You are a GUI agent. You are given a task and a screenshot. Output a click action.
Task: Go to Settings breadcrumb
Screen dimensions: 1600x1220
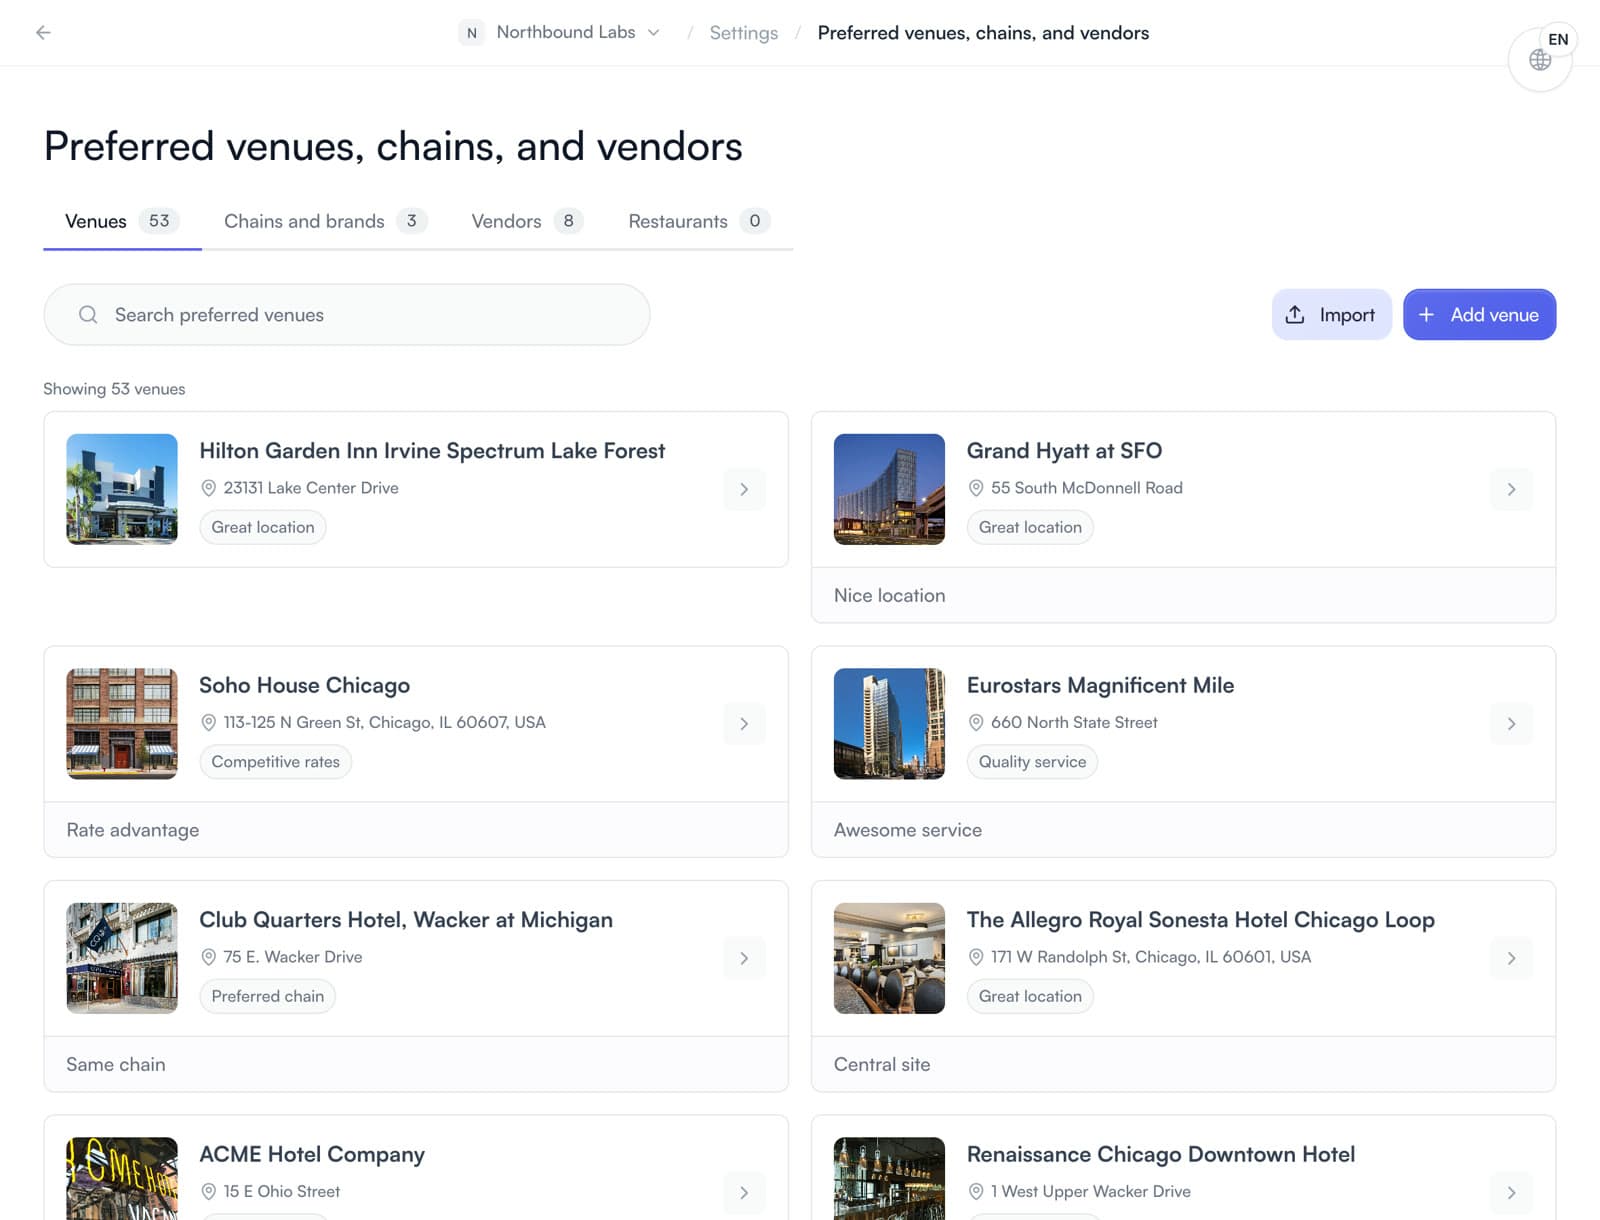click(743, 33)
